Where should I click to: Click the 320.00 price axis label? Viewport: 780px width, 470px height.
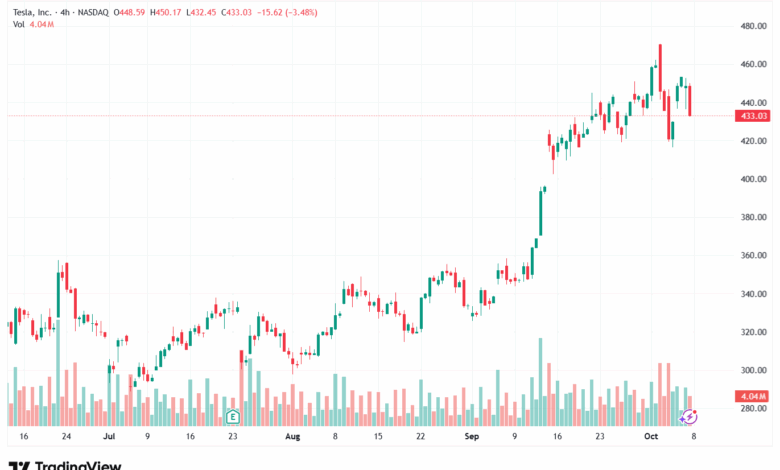point(754,332)
